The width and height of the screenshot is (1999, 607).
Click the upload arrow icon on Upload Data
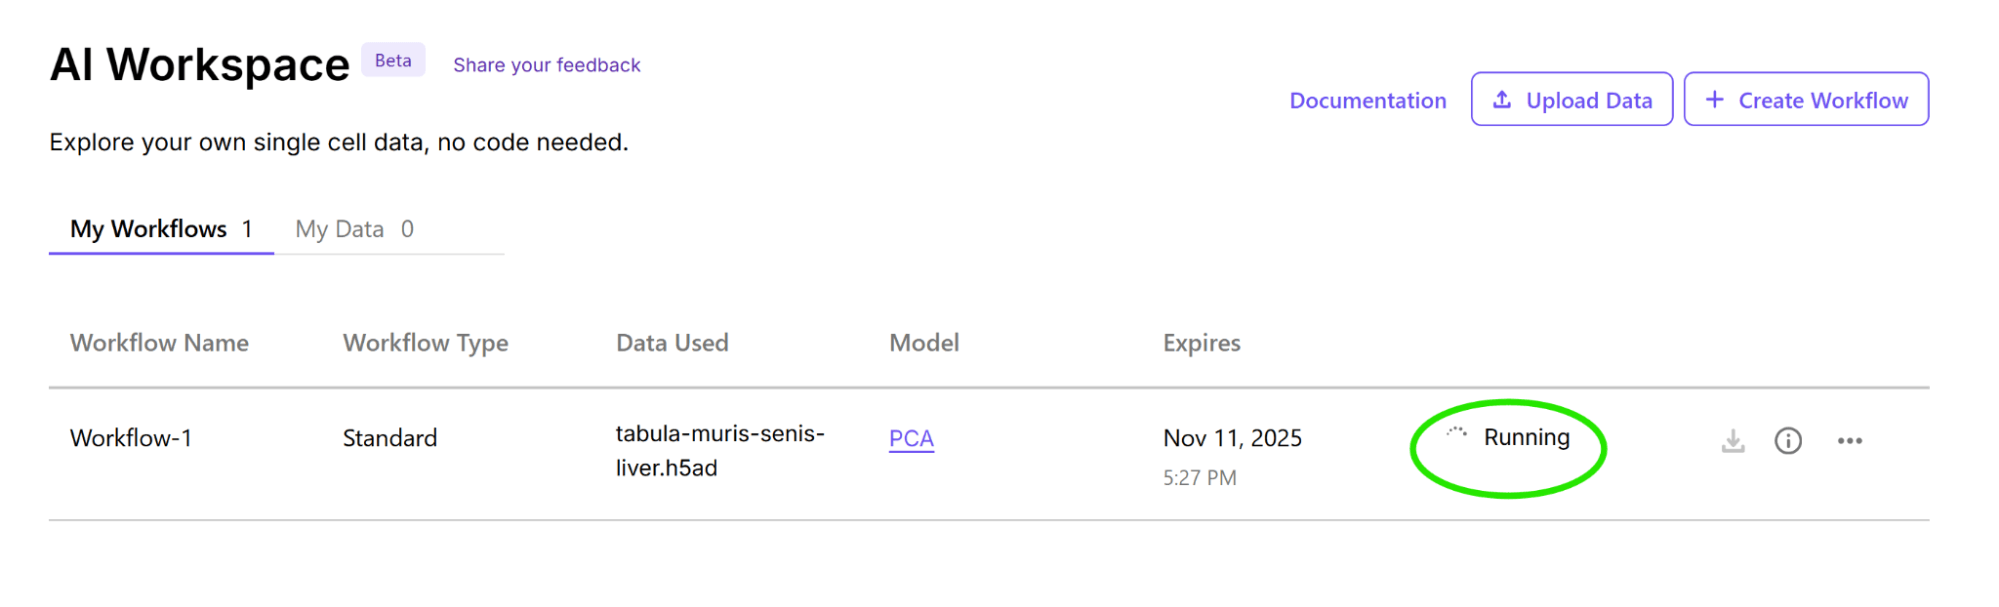(x=1502, y=99)
